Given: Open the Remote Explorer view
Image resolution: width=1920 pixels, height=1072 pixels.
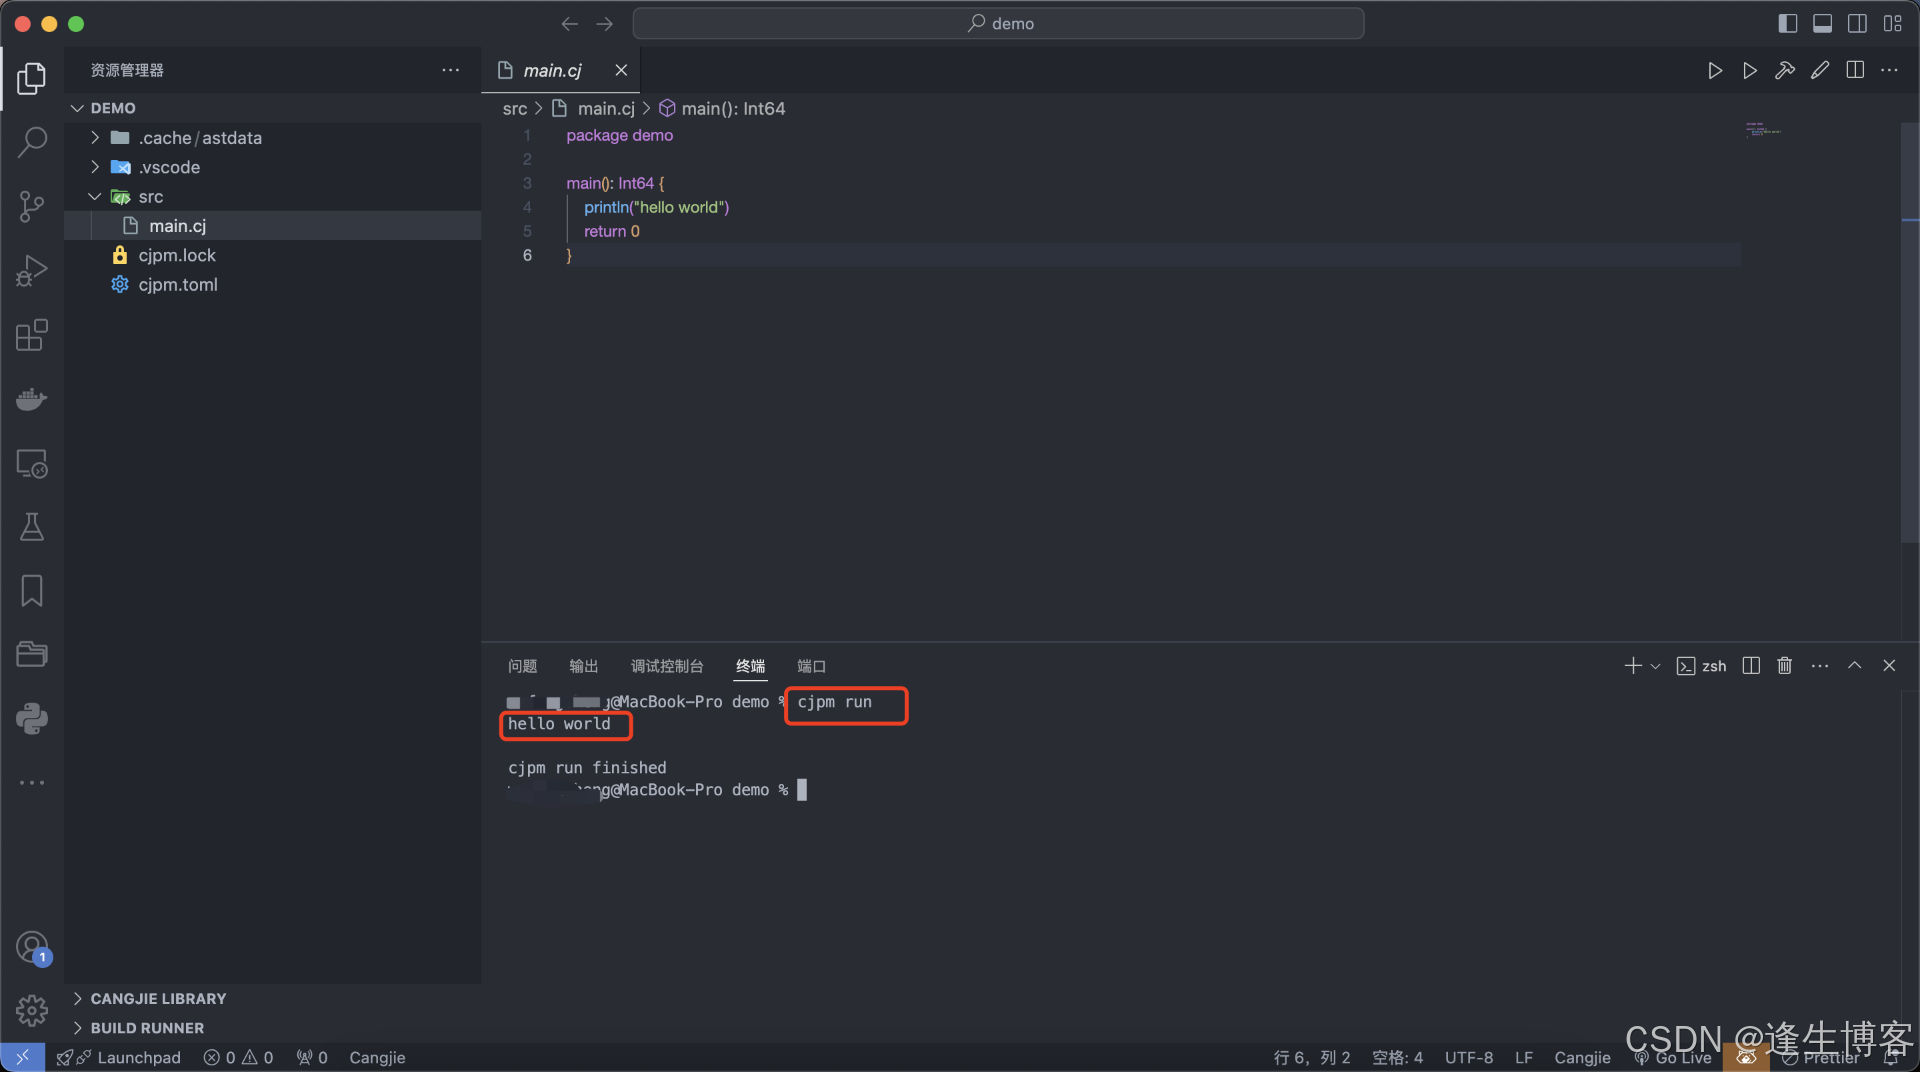Looking at the screenshot, I should [x=32, y=464].
